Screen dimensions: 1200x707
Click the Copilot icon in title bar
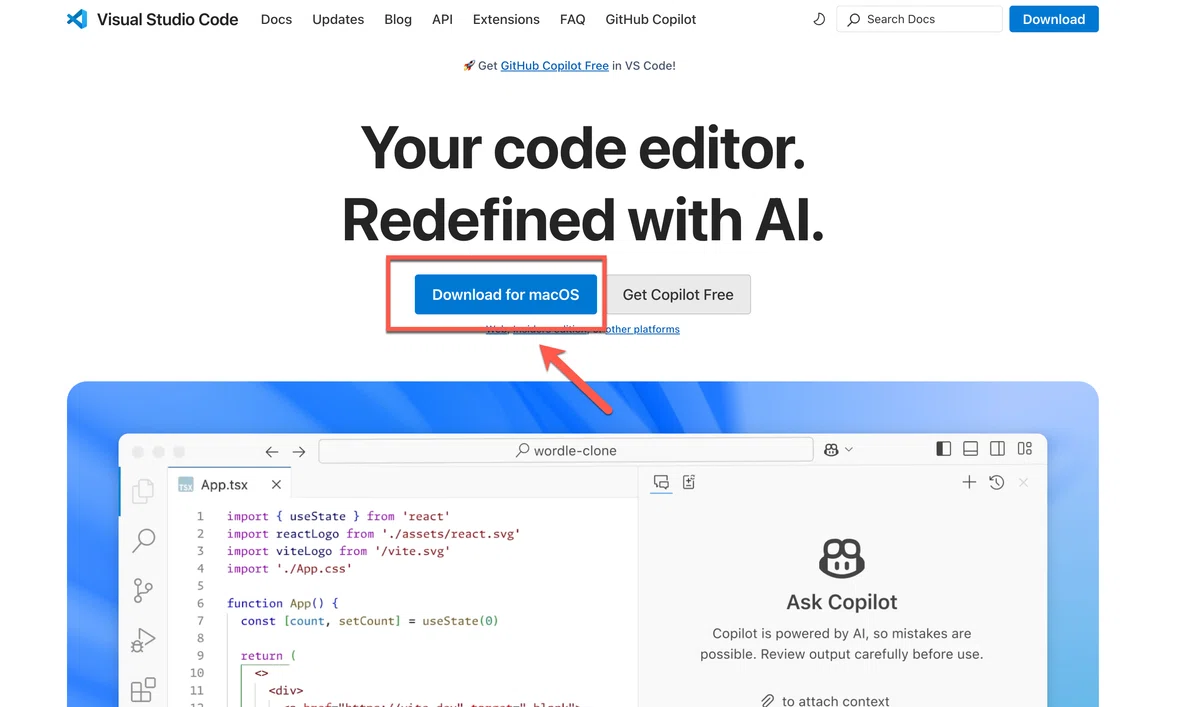tap(831, 450)
